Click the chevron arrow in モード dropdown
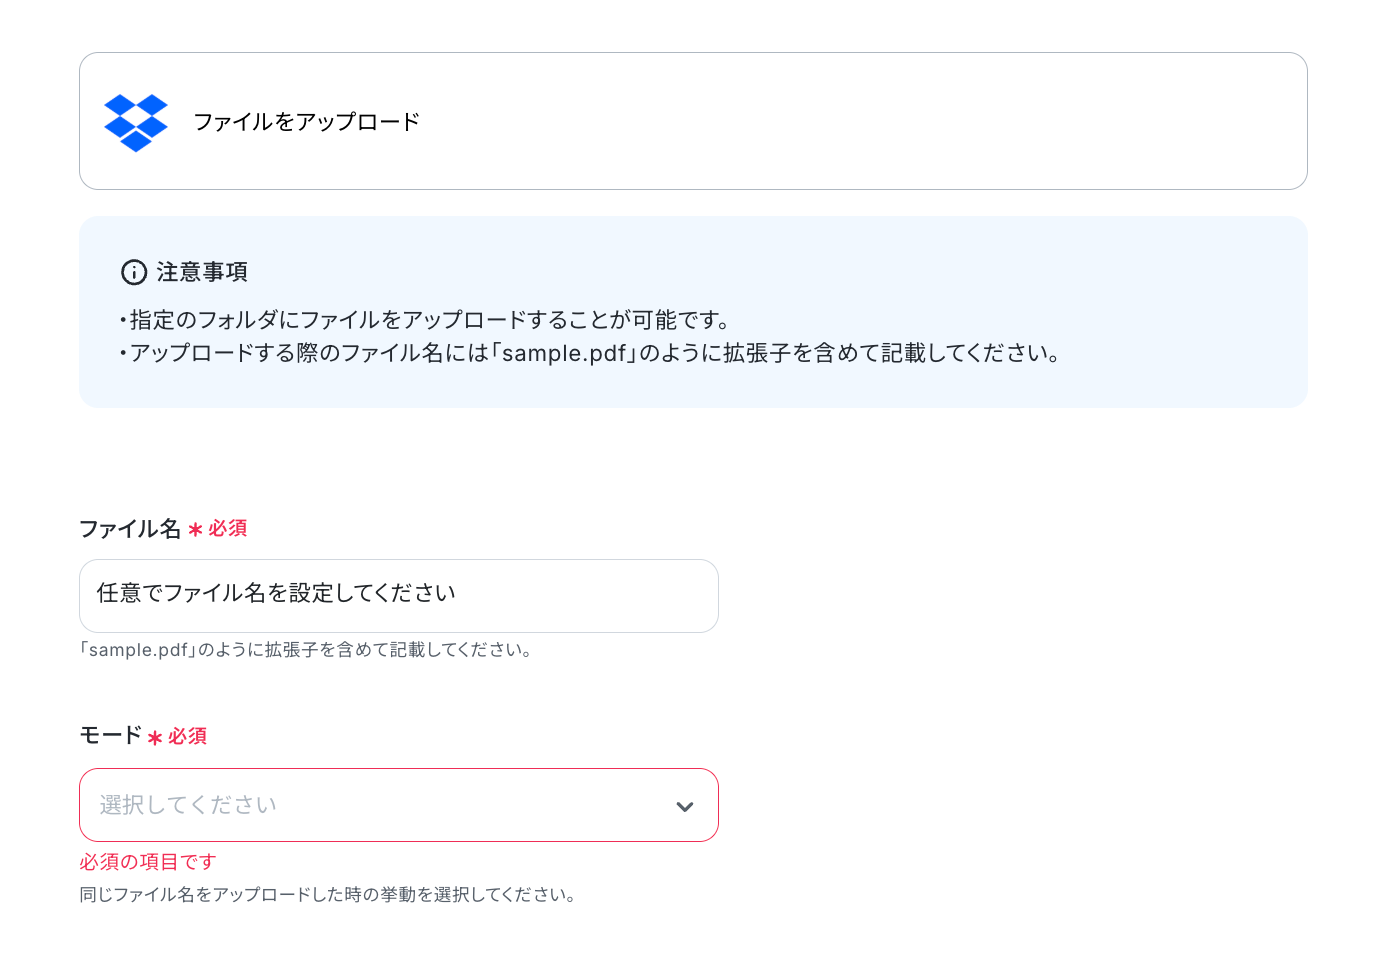The image size is (1390, 966). (x=685, y=807)
